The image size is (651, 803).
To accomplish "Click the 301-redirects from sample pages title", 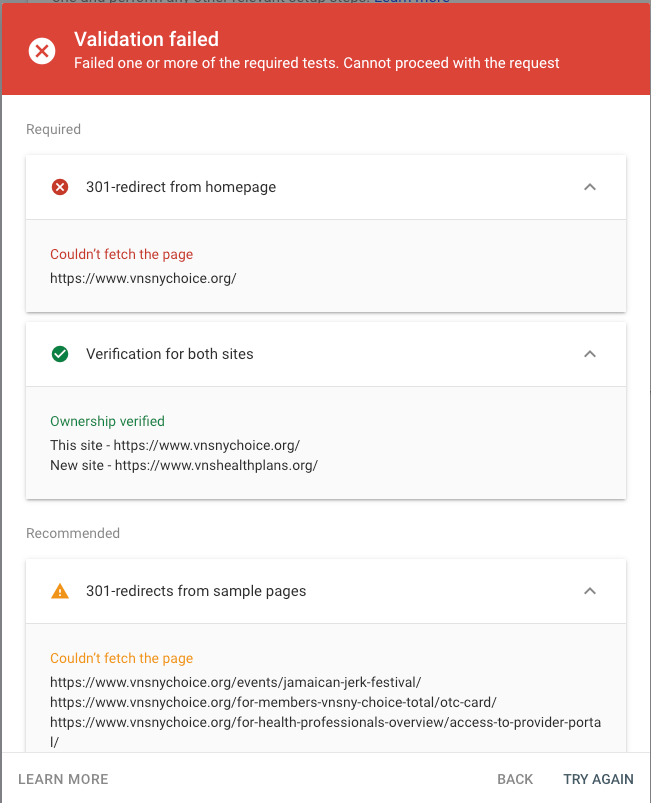I will coord(196,591).
